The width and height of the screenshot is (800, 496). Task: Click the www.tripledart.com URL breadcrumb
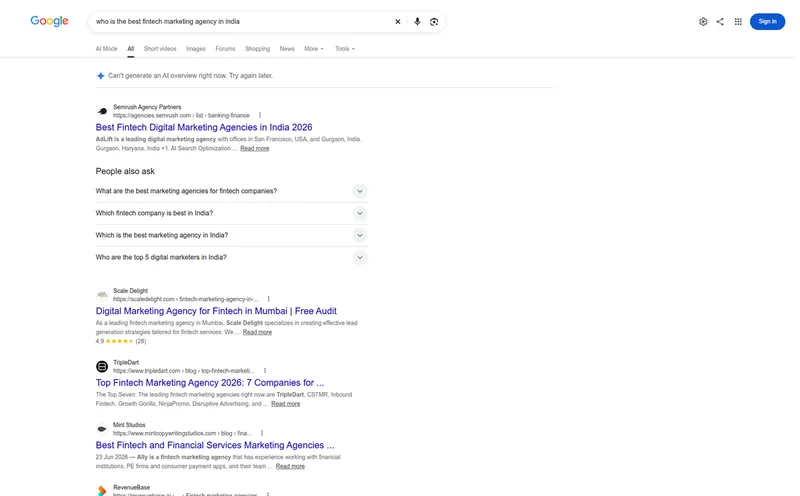click(184, 370)
